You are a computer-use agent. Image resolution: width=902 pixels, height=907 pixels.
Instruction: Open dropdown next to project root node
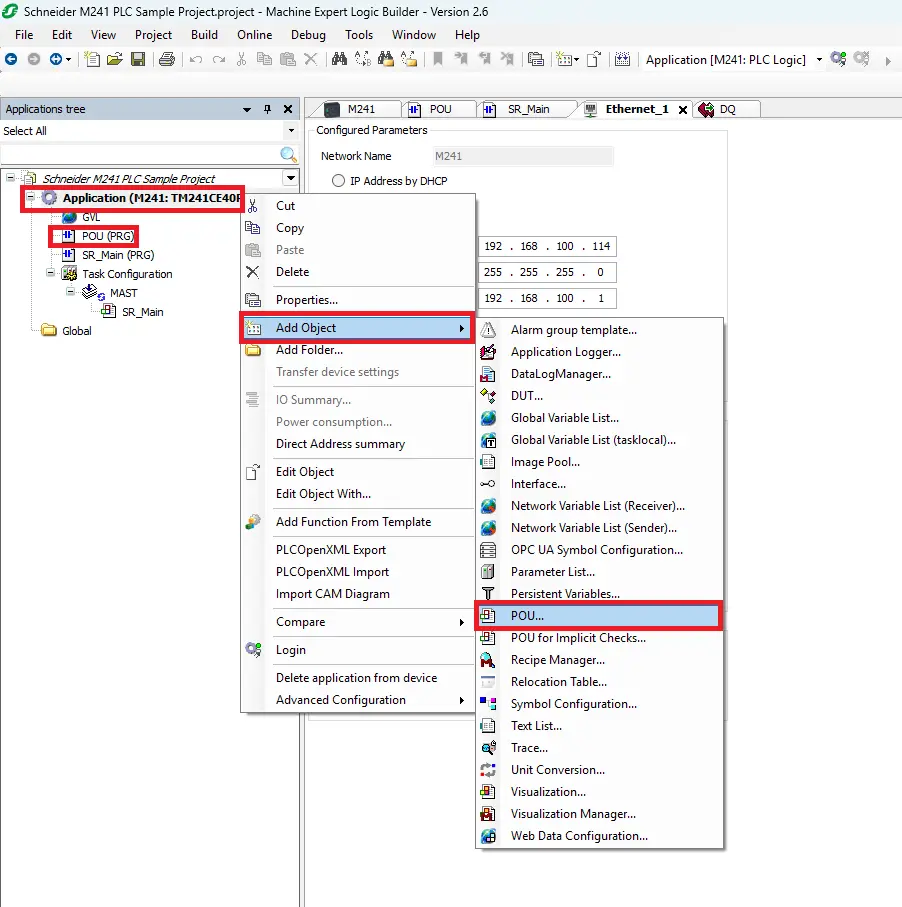291,178
